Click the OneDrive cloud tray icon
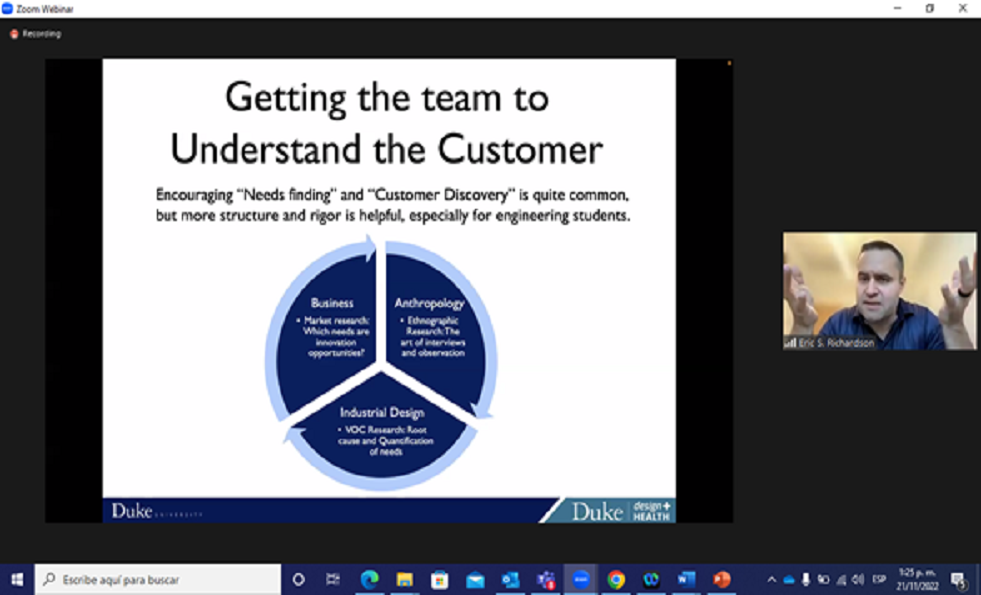 coord(788,579)
